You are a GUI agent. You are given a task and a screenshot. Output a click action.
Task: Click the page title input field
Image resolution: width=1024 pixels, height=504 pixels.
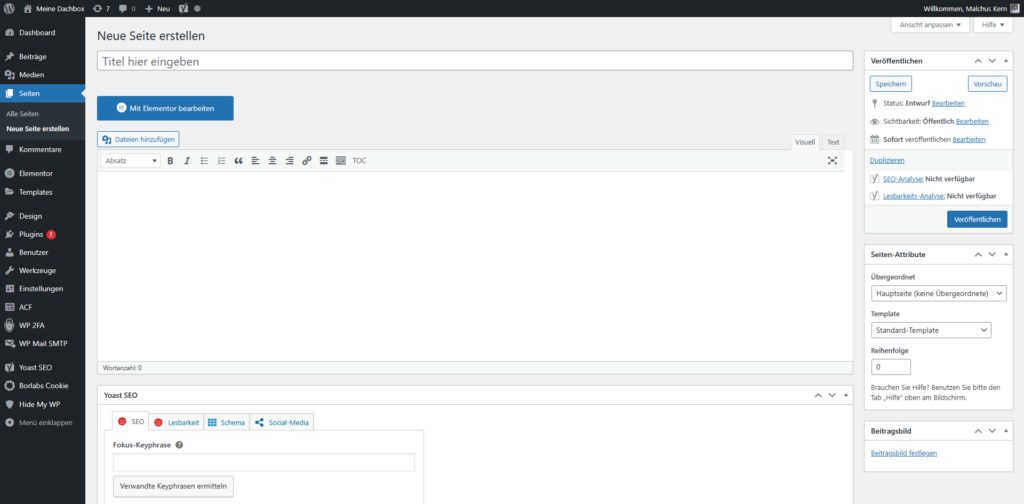(x=475, y=61)
